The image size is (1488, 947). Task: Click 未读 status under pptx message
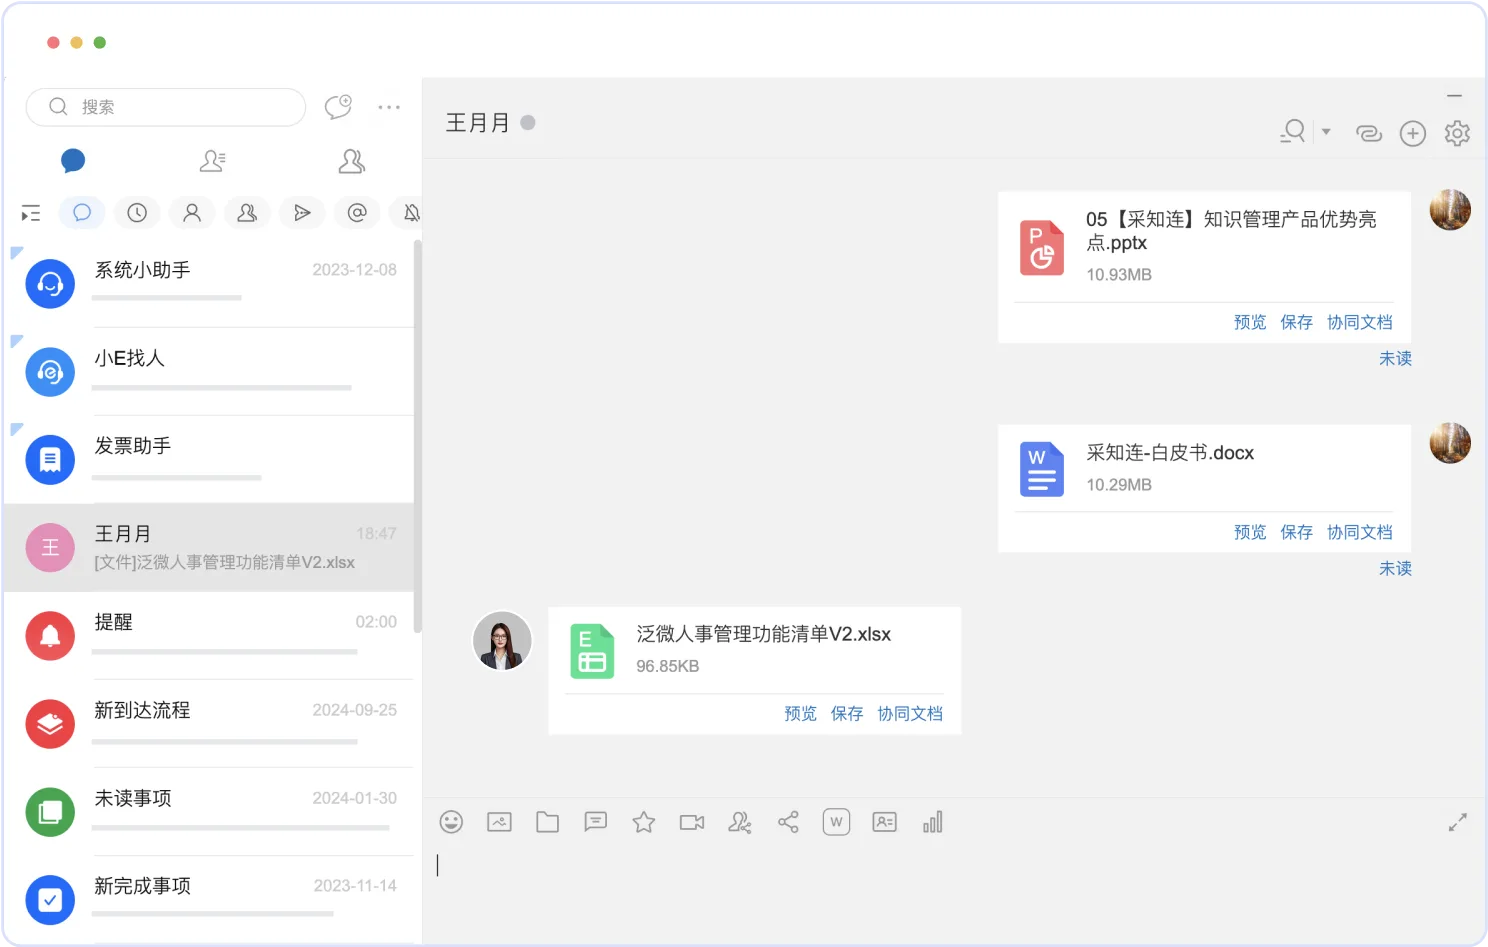1395,358
